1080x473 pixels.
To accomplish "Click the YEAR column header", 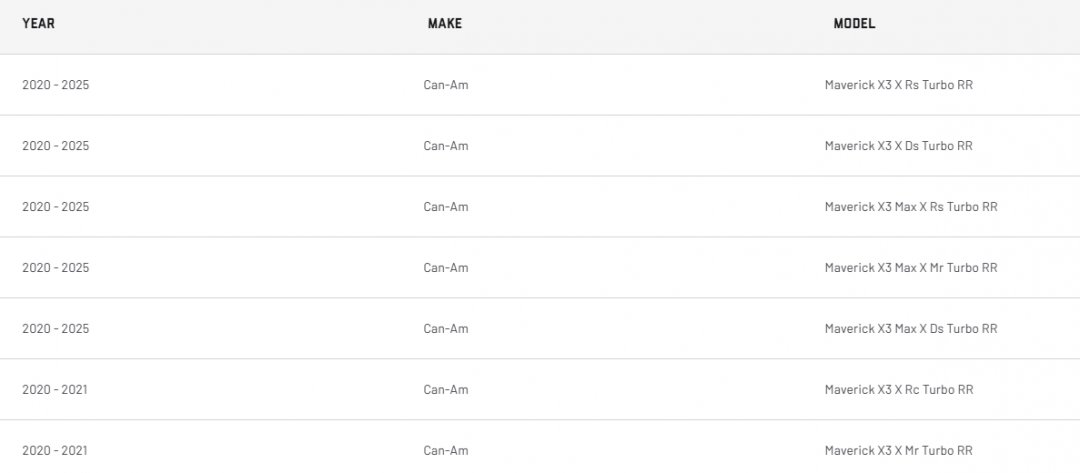I will click(38, 24).
